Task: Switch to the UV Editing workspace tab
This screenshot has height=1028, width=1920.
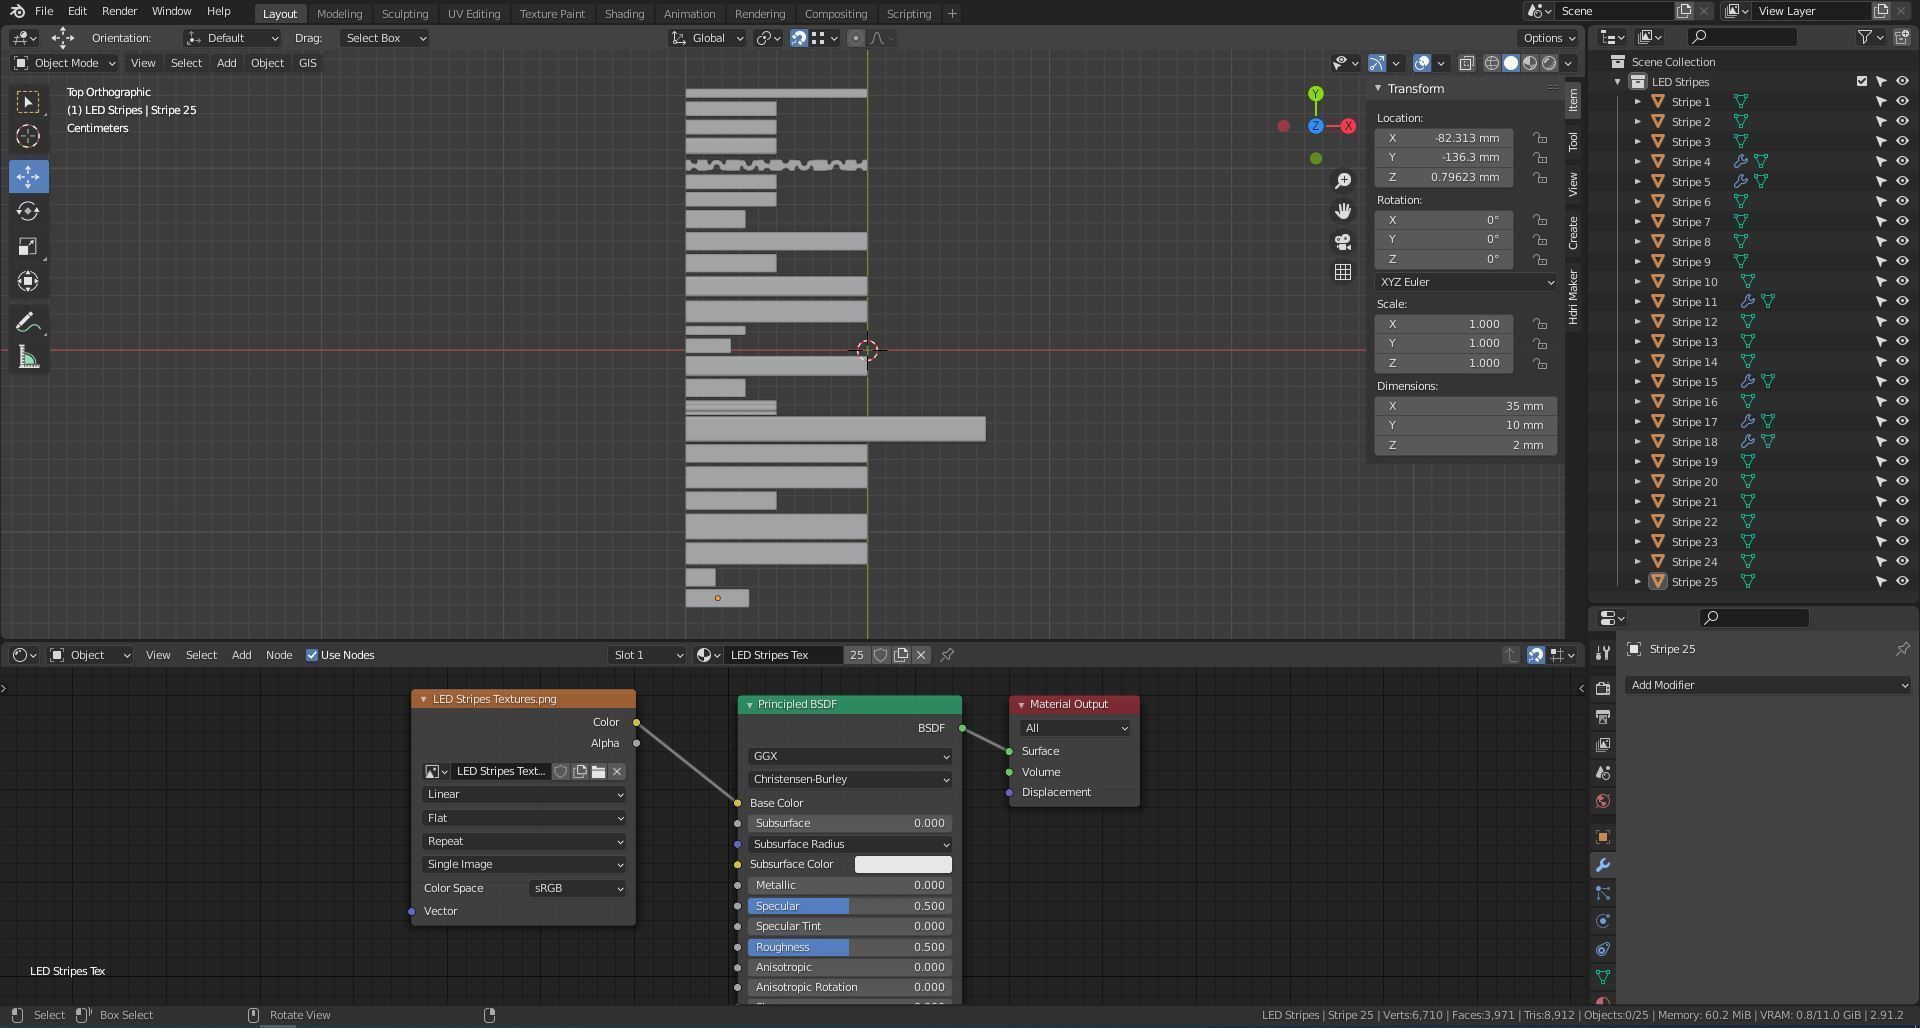Action: (x=474, y=14)
